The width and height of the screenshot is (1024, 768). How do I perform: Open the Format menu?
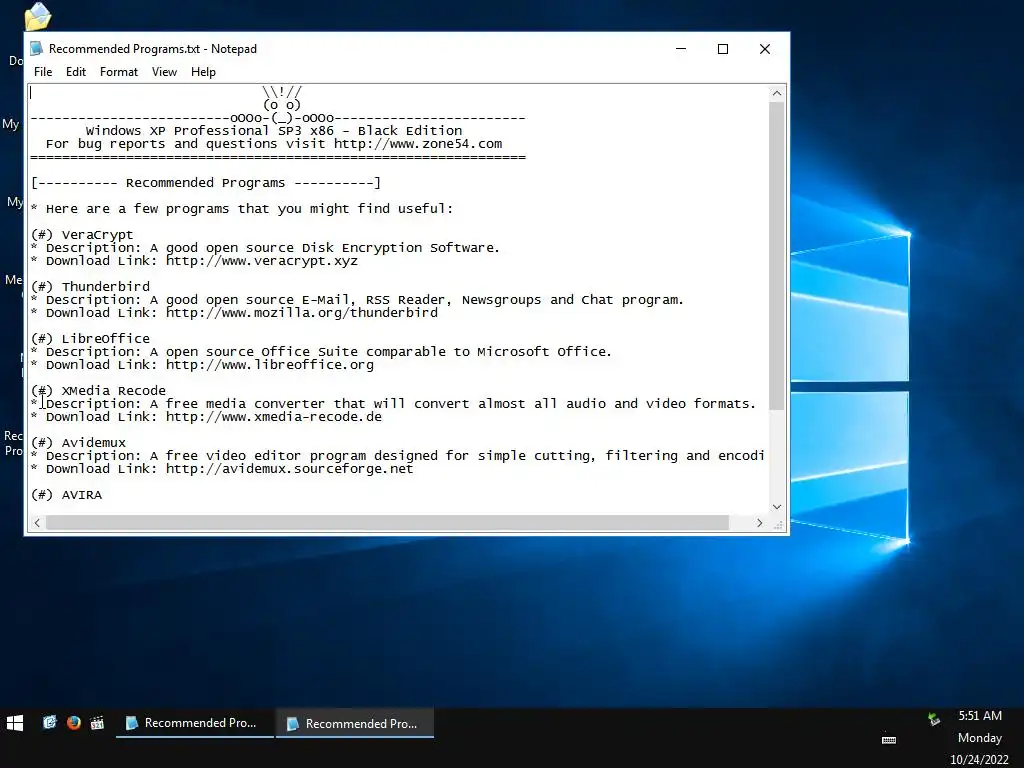[119, 72]
